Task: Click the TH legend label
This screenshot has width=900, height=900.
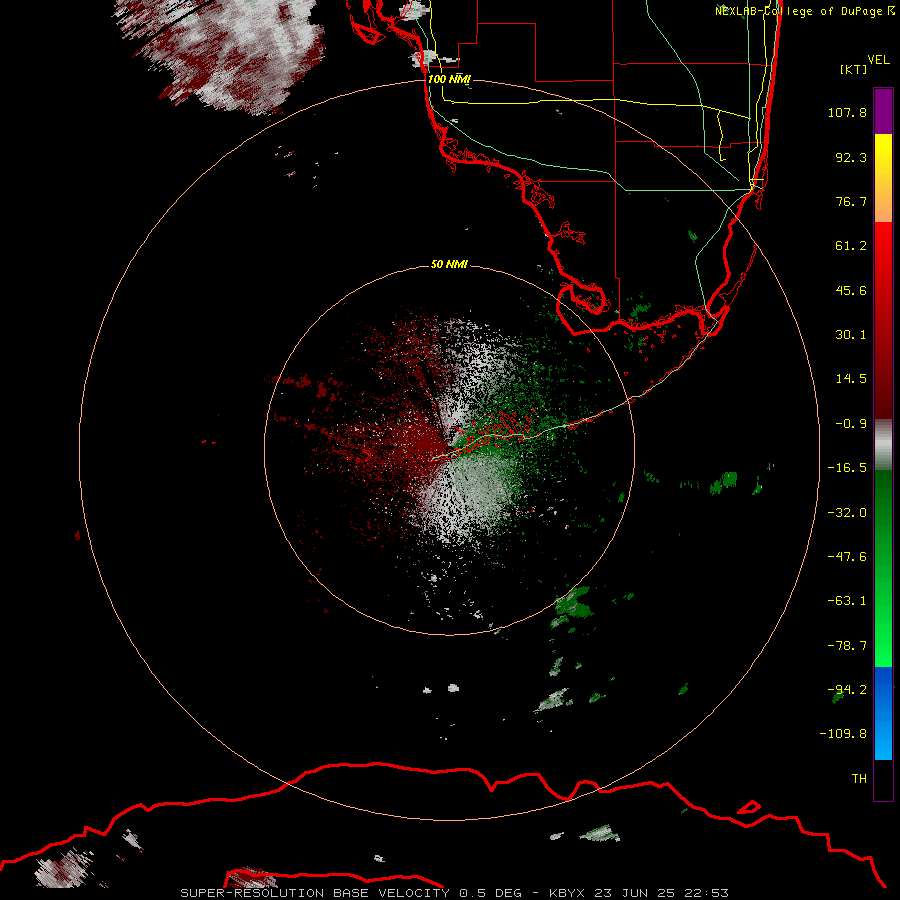Action: 859,779
